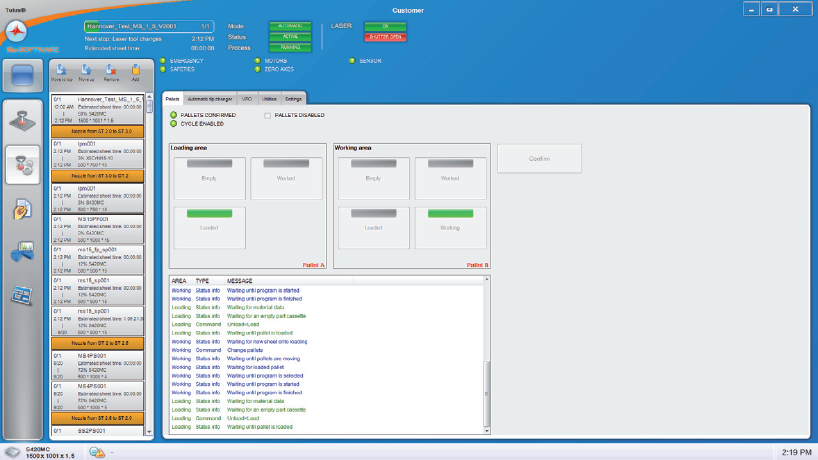
Task: Click the Loaded slot in Loading area
Action: 210,223
